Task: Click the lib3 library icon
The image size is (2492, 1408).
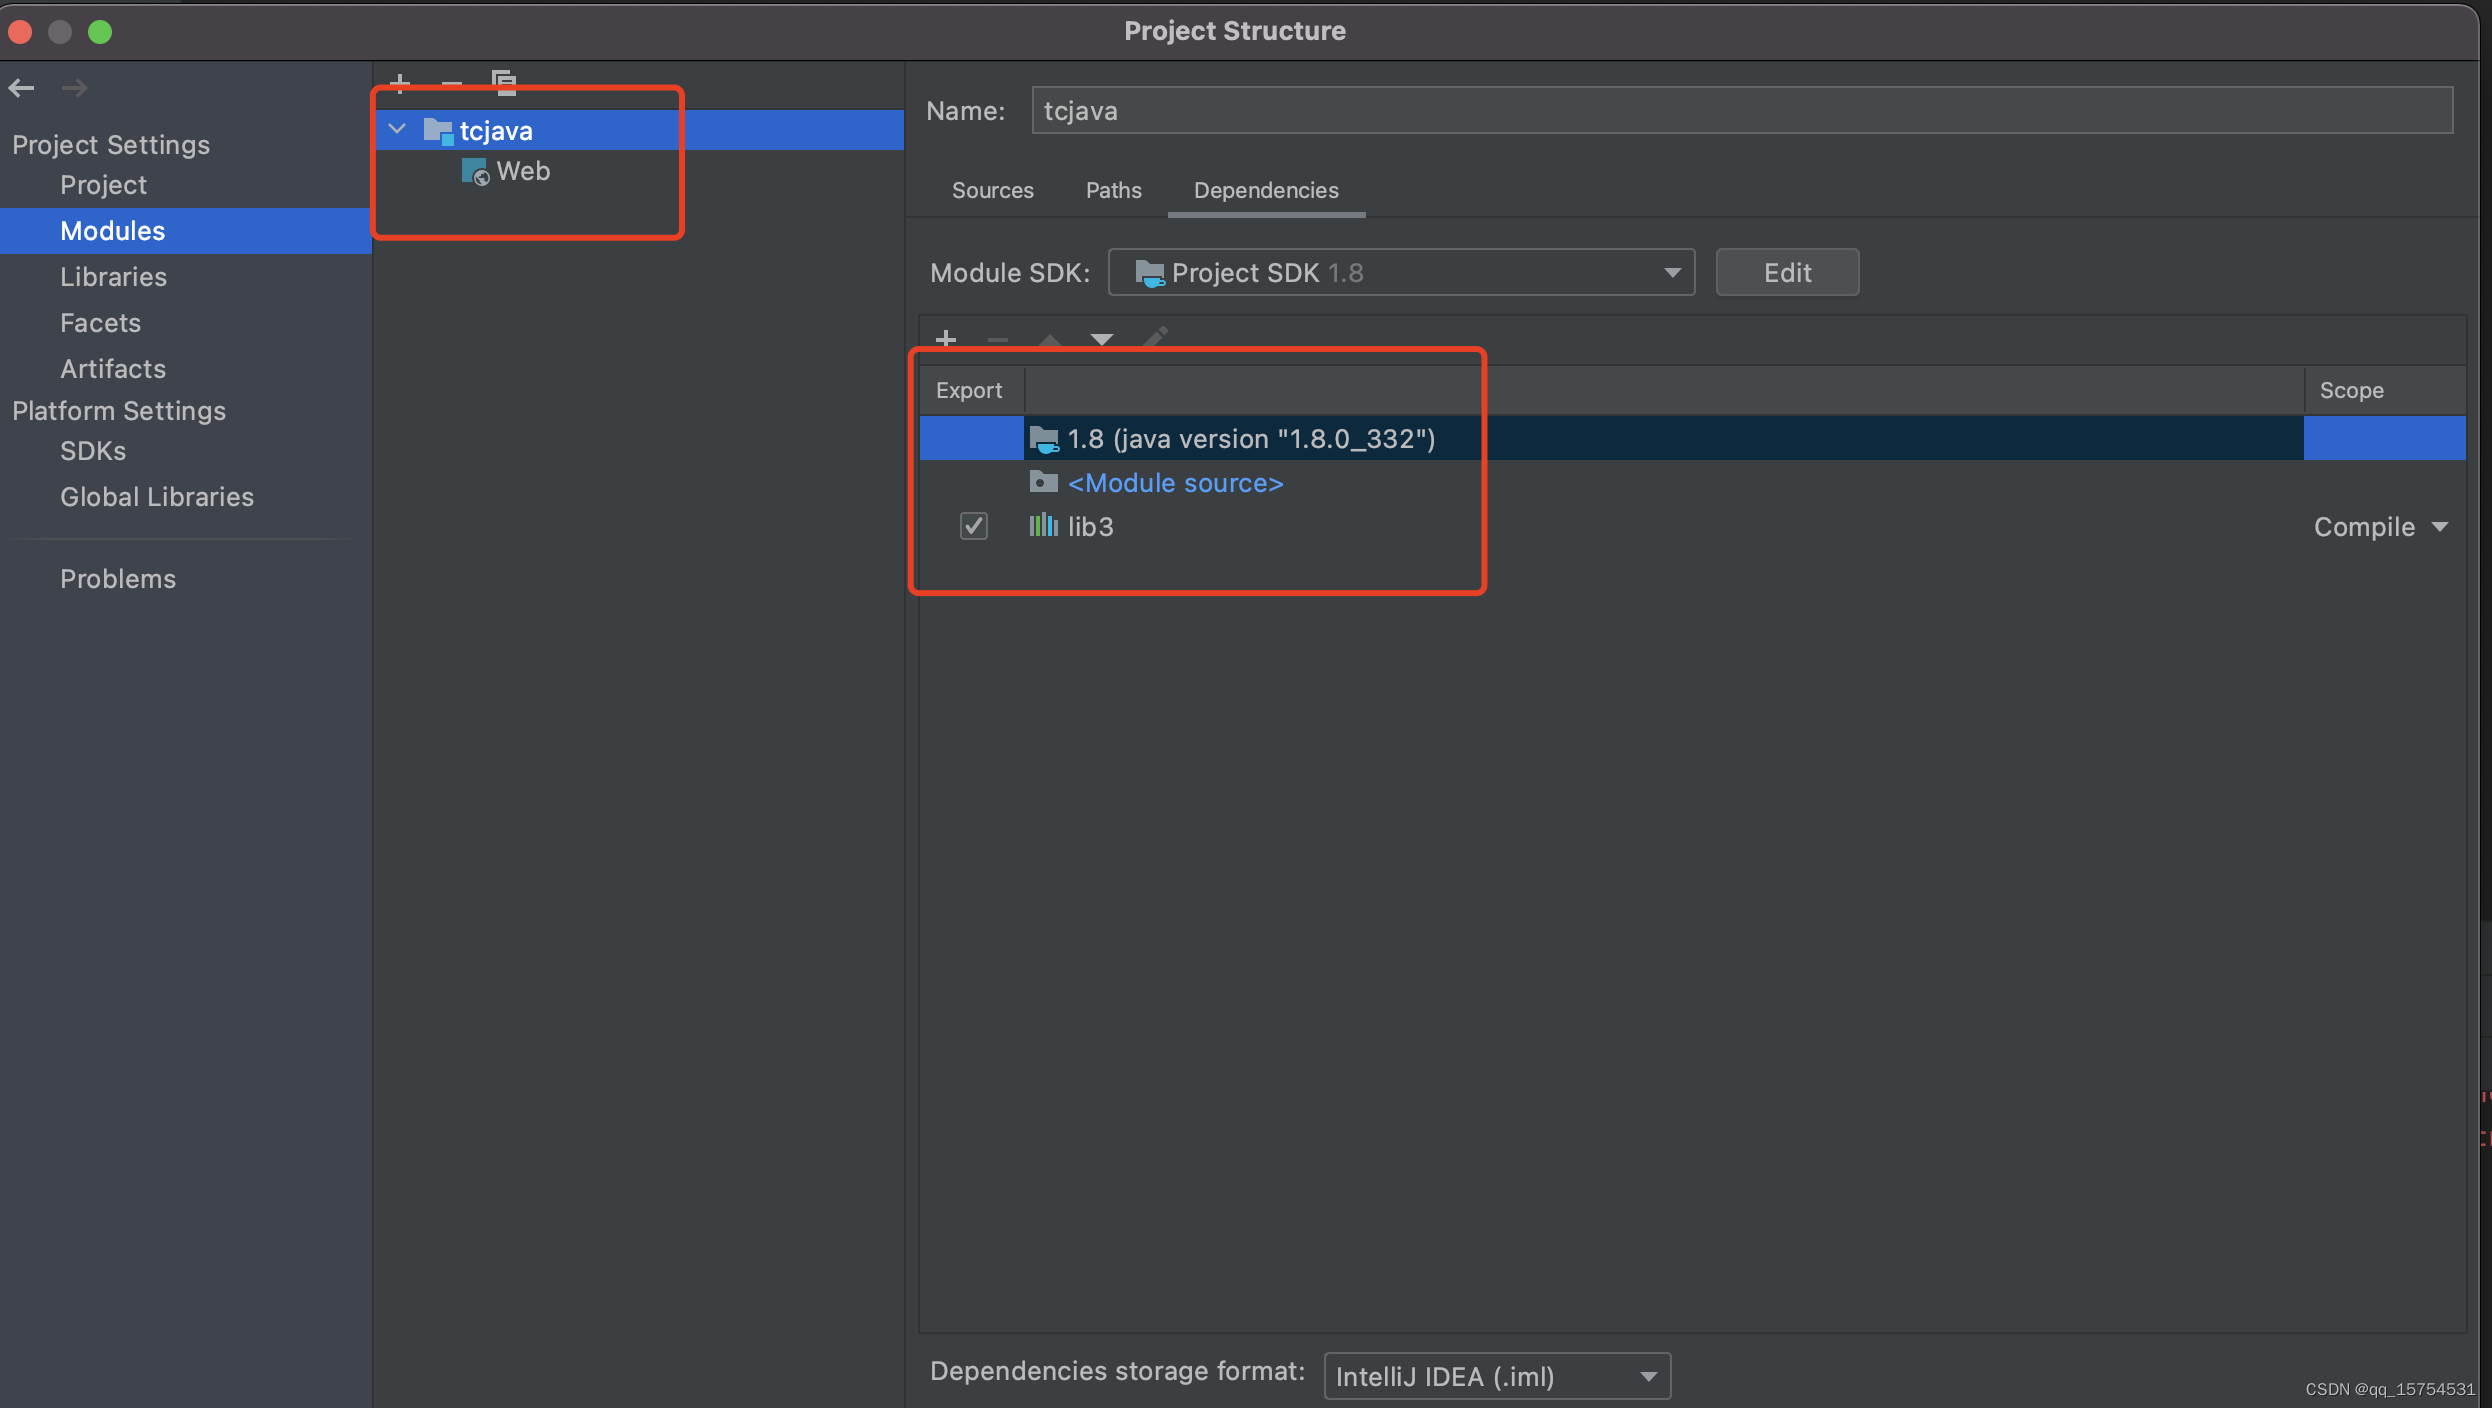Action: [1043, 526]
